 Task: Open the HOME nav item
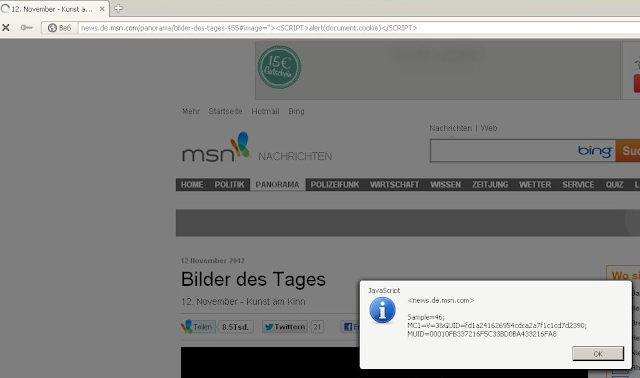coord(192,185)
